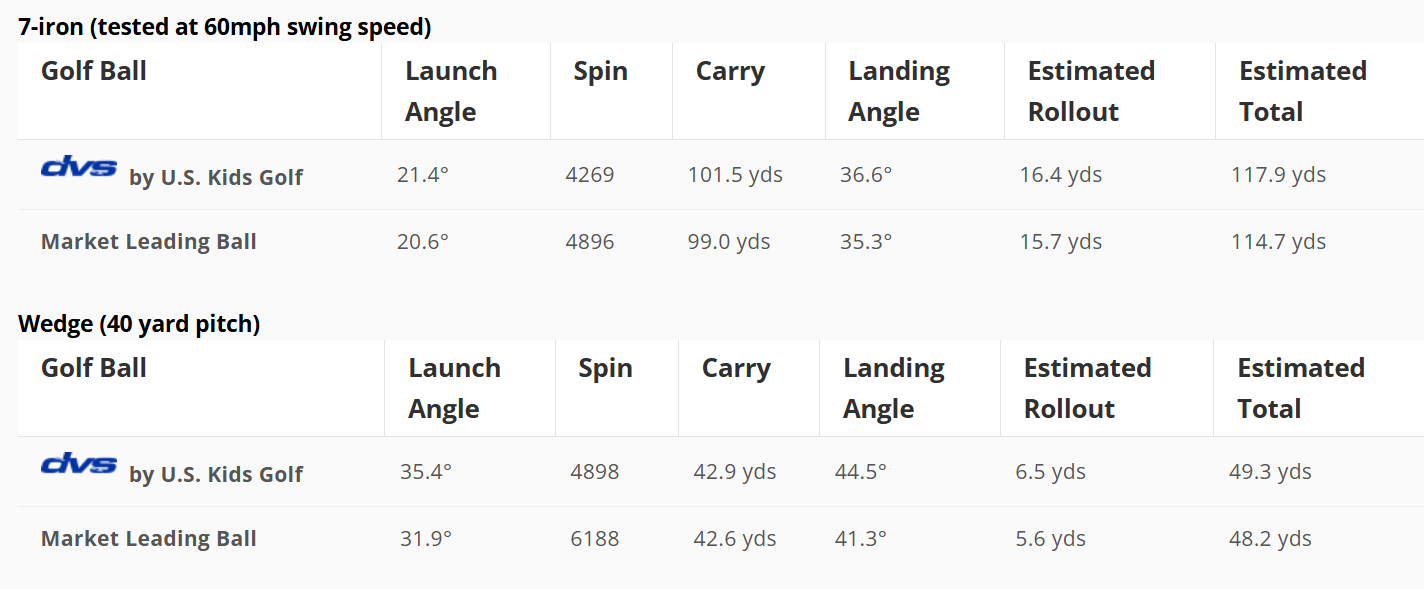This screenshot has width=1424, height=589.
Task: Select the 101.5 yds carry value
Action: click(735, 175)
